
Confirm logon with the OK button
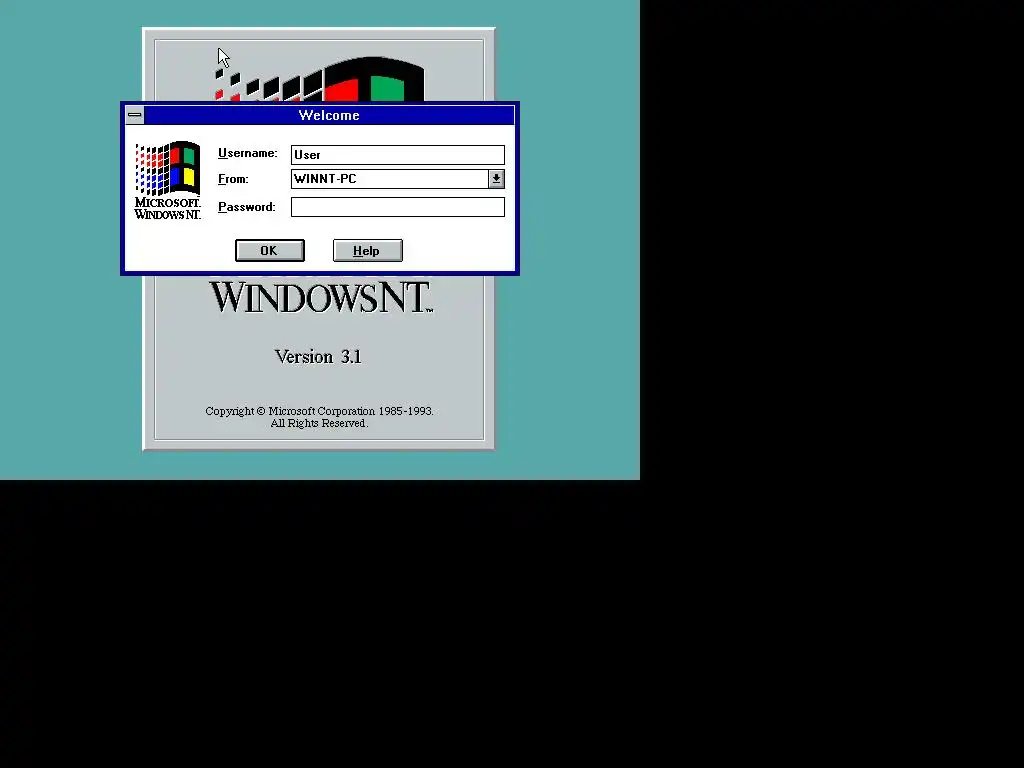270,251
